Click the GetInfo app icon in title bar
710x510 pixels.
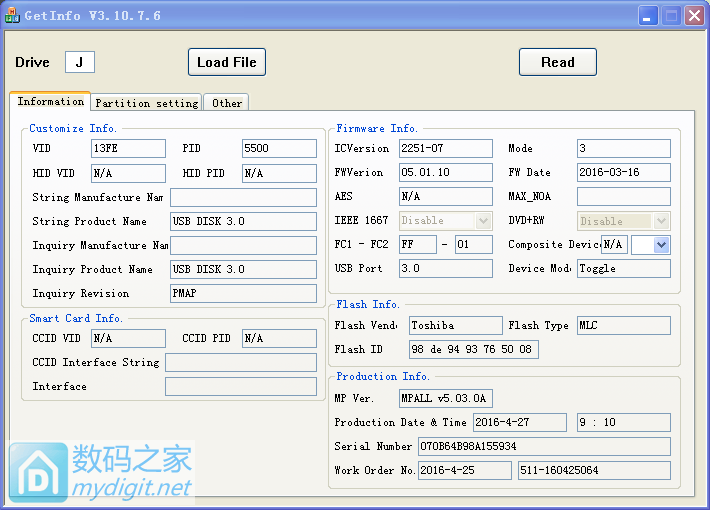[x=12, y=15]
